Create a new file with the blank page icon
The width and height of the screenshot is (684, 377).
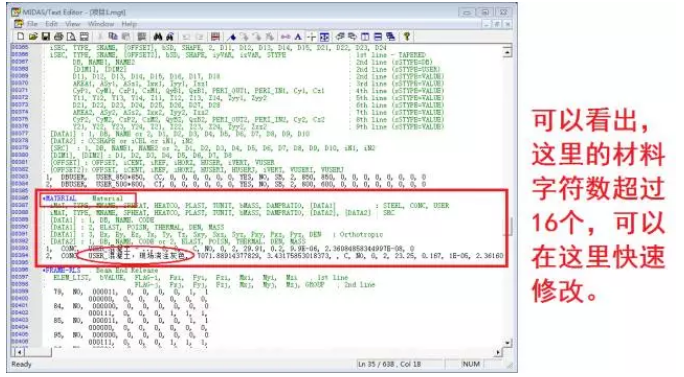coord(20,37)
